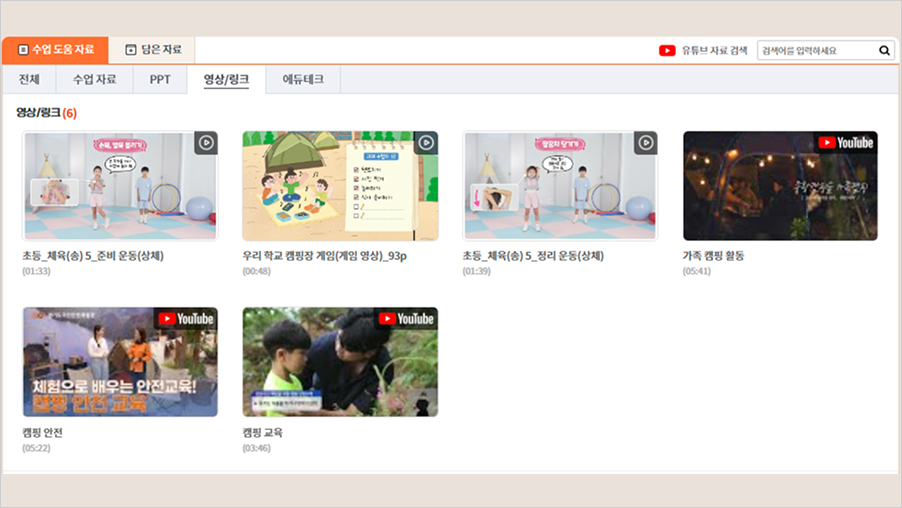The image size is (902, 508).
Task: Click play icon on 준비 운동 video
Action: click(205, 143)
